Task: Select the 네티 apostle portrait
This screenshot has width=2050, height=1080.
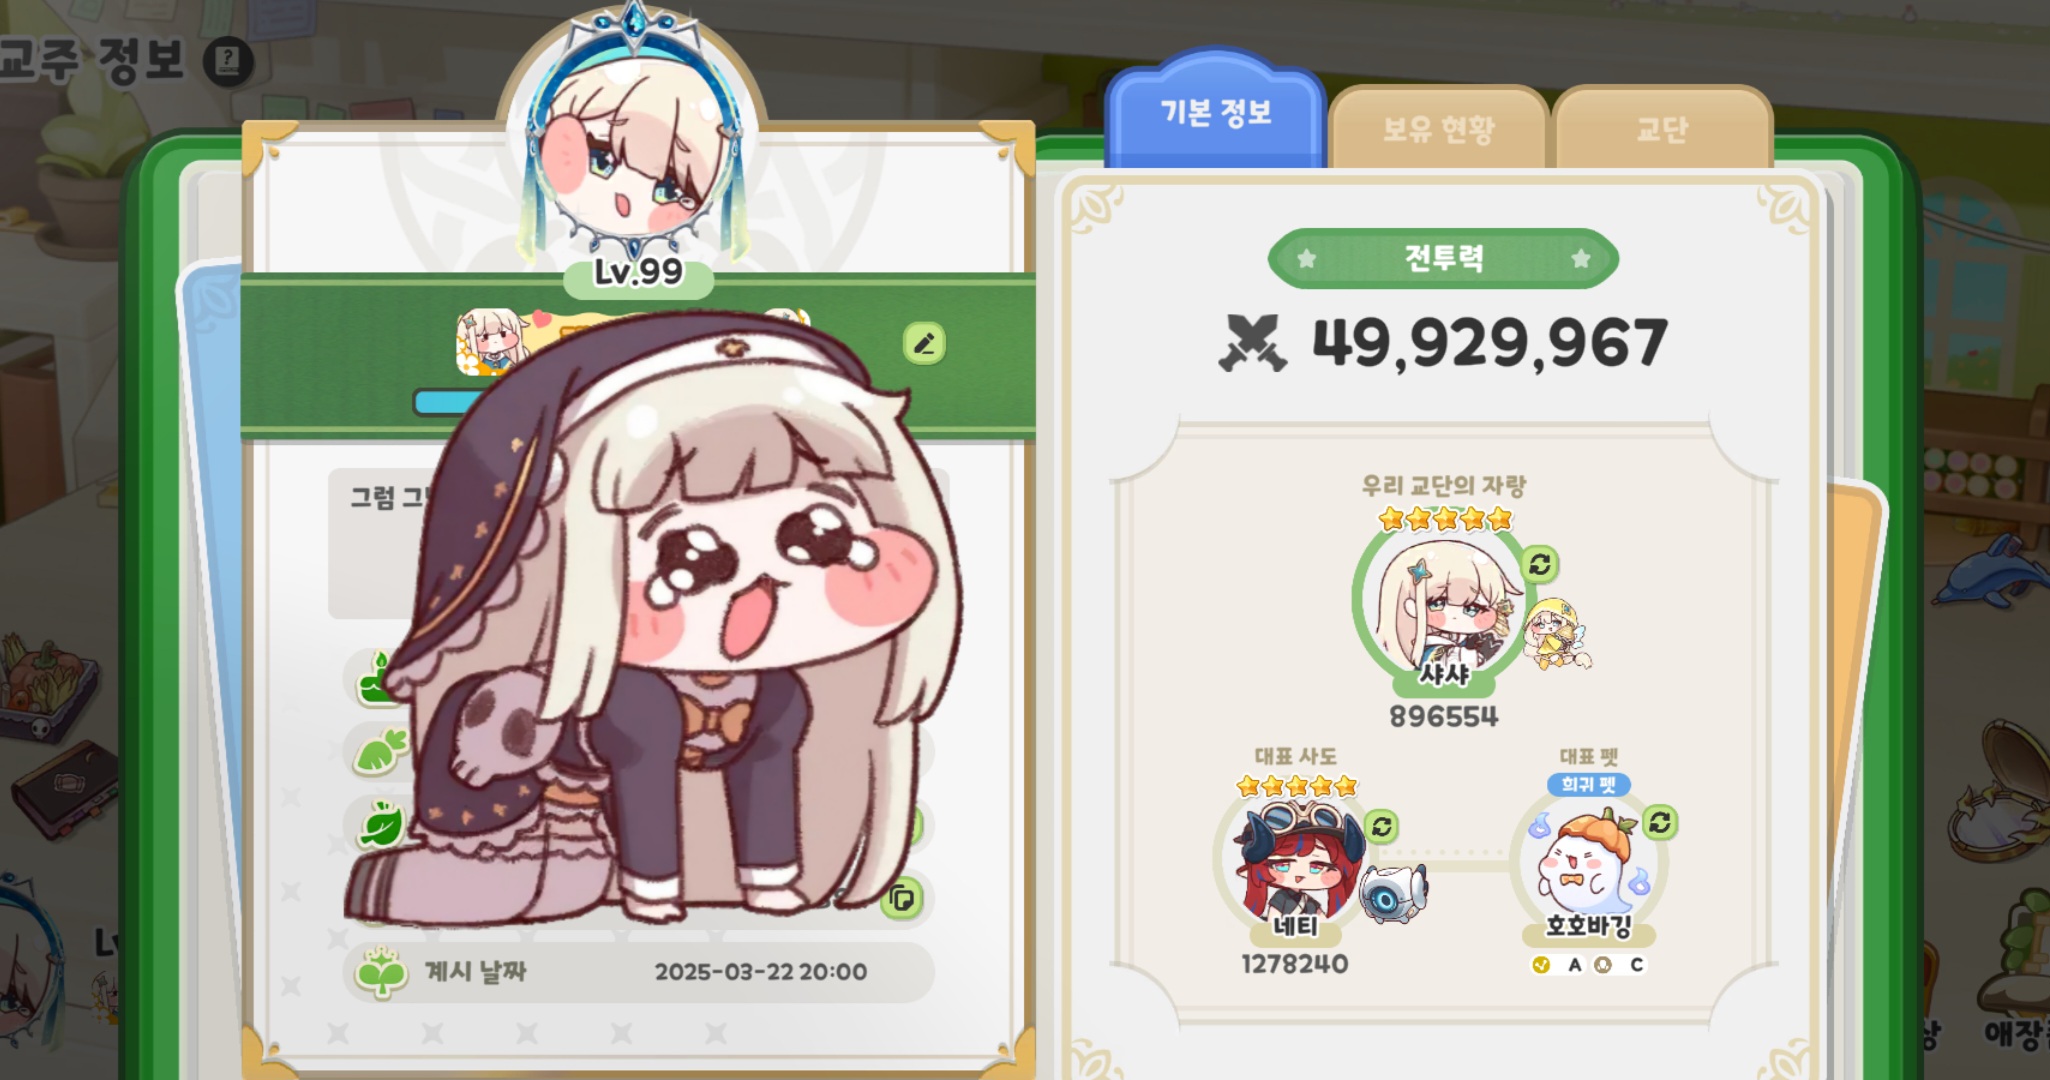Action: [1294, 860]
